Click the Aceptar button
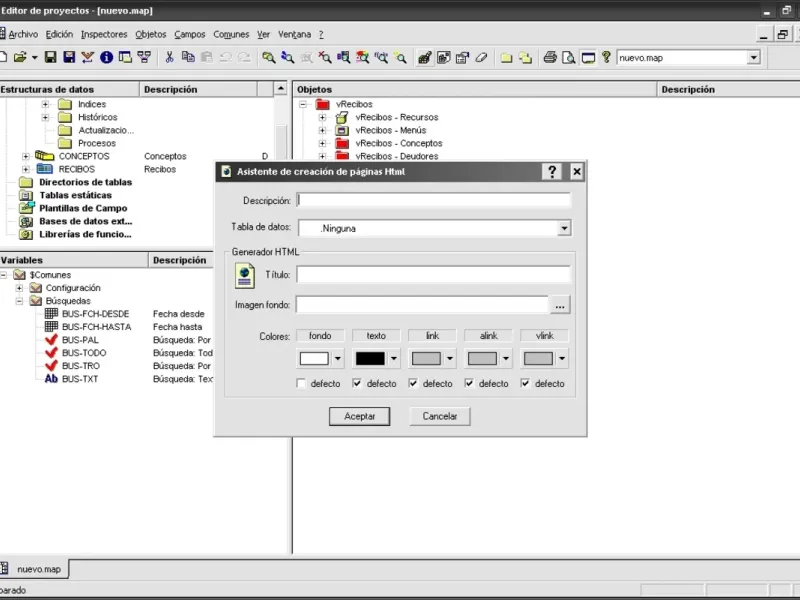Viewport: 800px width, 600px height. point(359,416)
